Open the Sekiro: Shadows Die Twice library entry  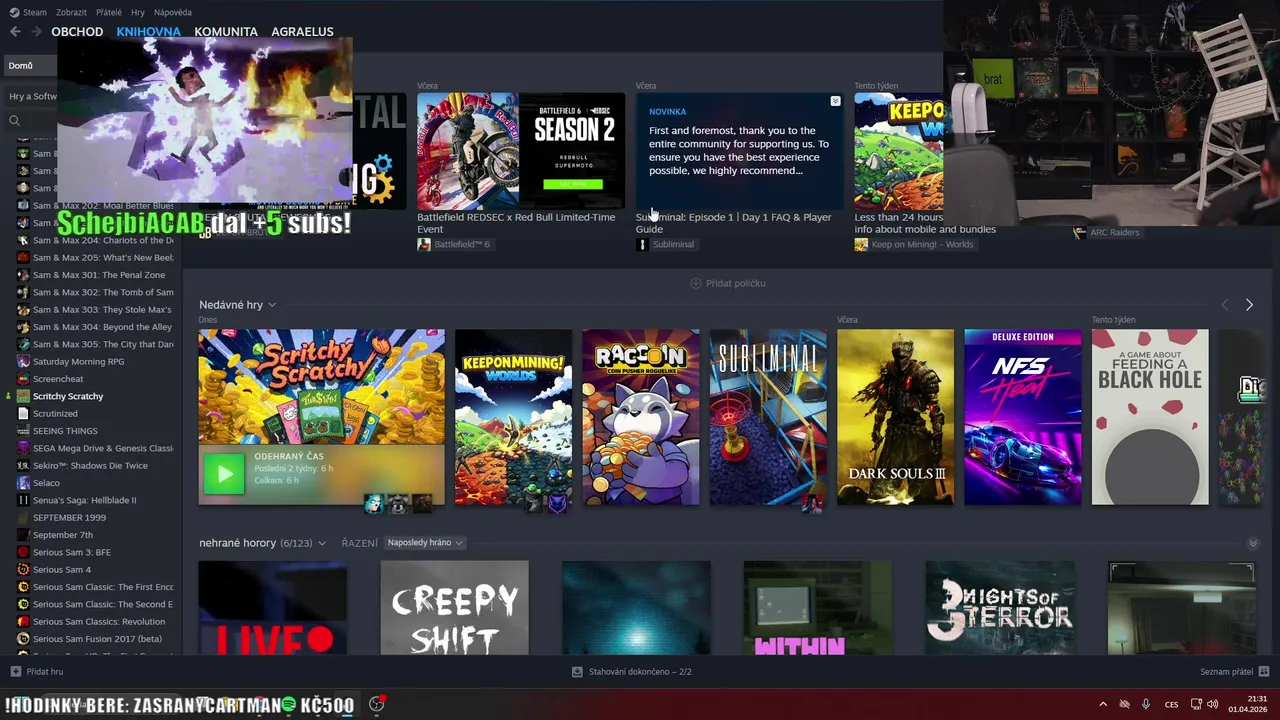pyautogui.click(x=91, y=465)
